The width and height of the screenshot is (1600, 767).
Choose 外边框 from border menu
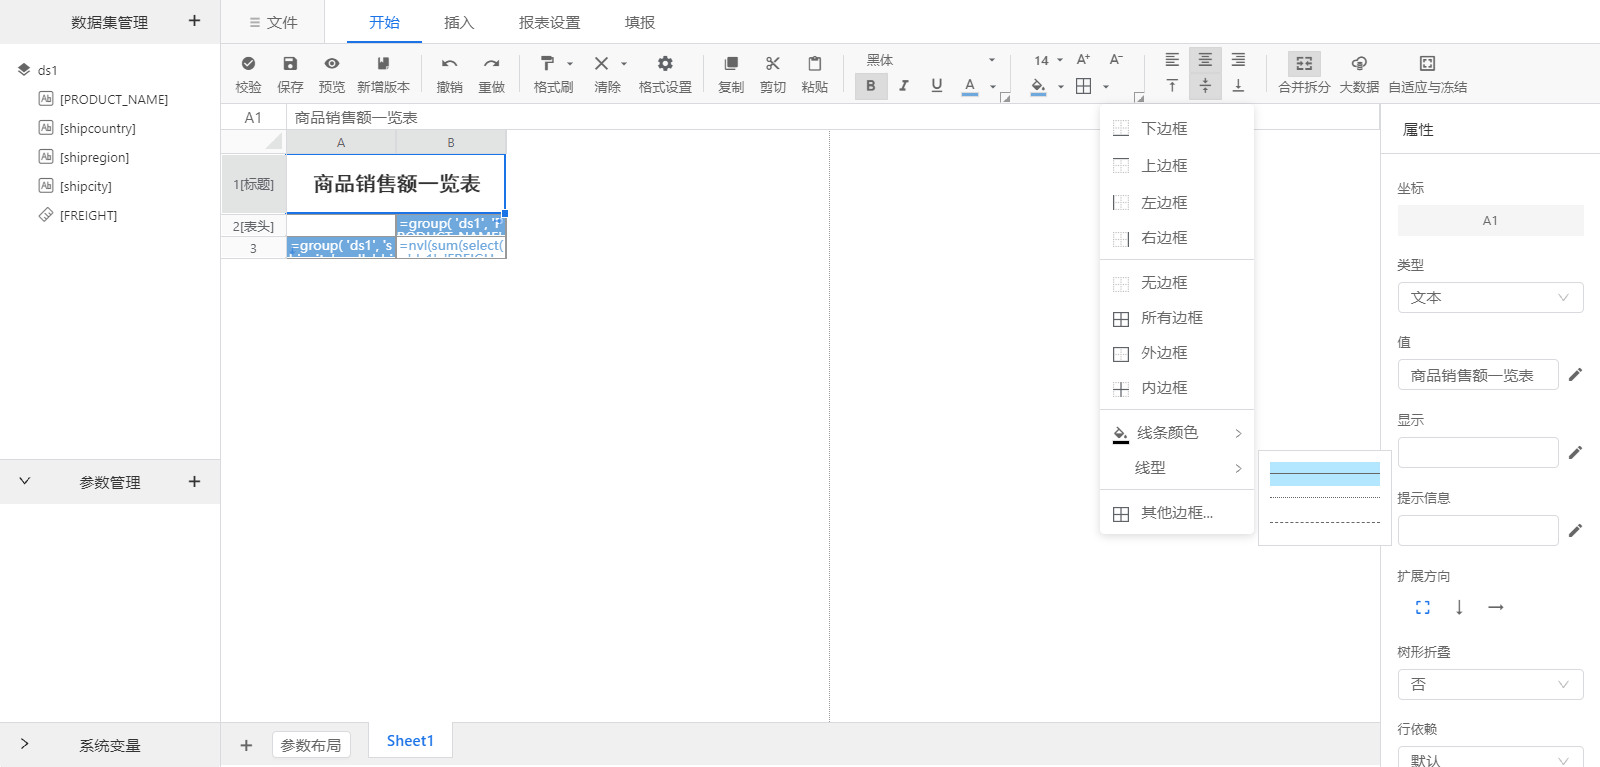coord(1177,352)
